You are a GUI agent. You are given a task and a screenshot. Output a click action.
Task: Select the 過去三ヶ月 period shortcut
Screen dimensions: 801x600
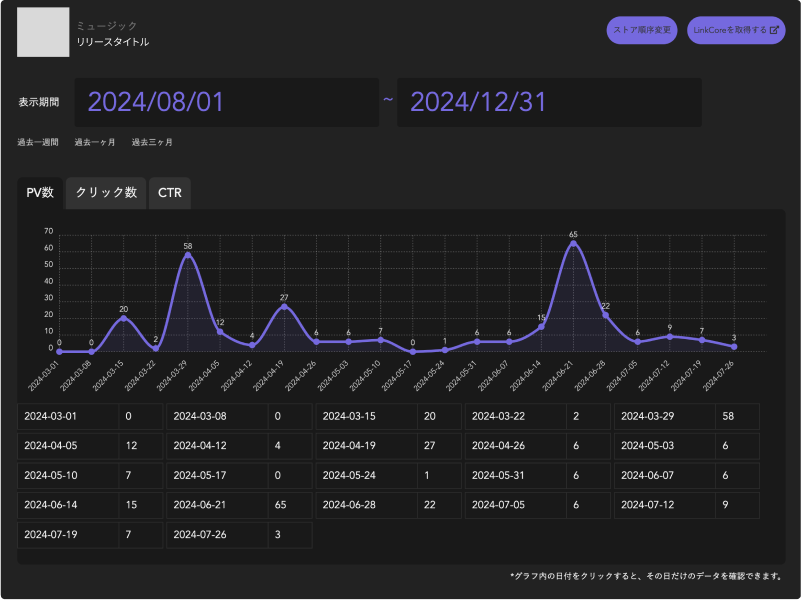tap(152, 143)
